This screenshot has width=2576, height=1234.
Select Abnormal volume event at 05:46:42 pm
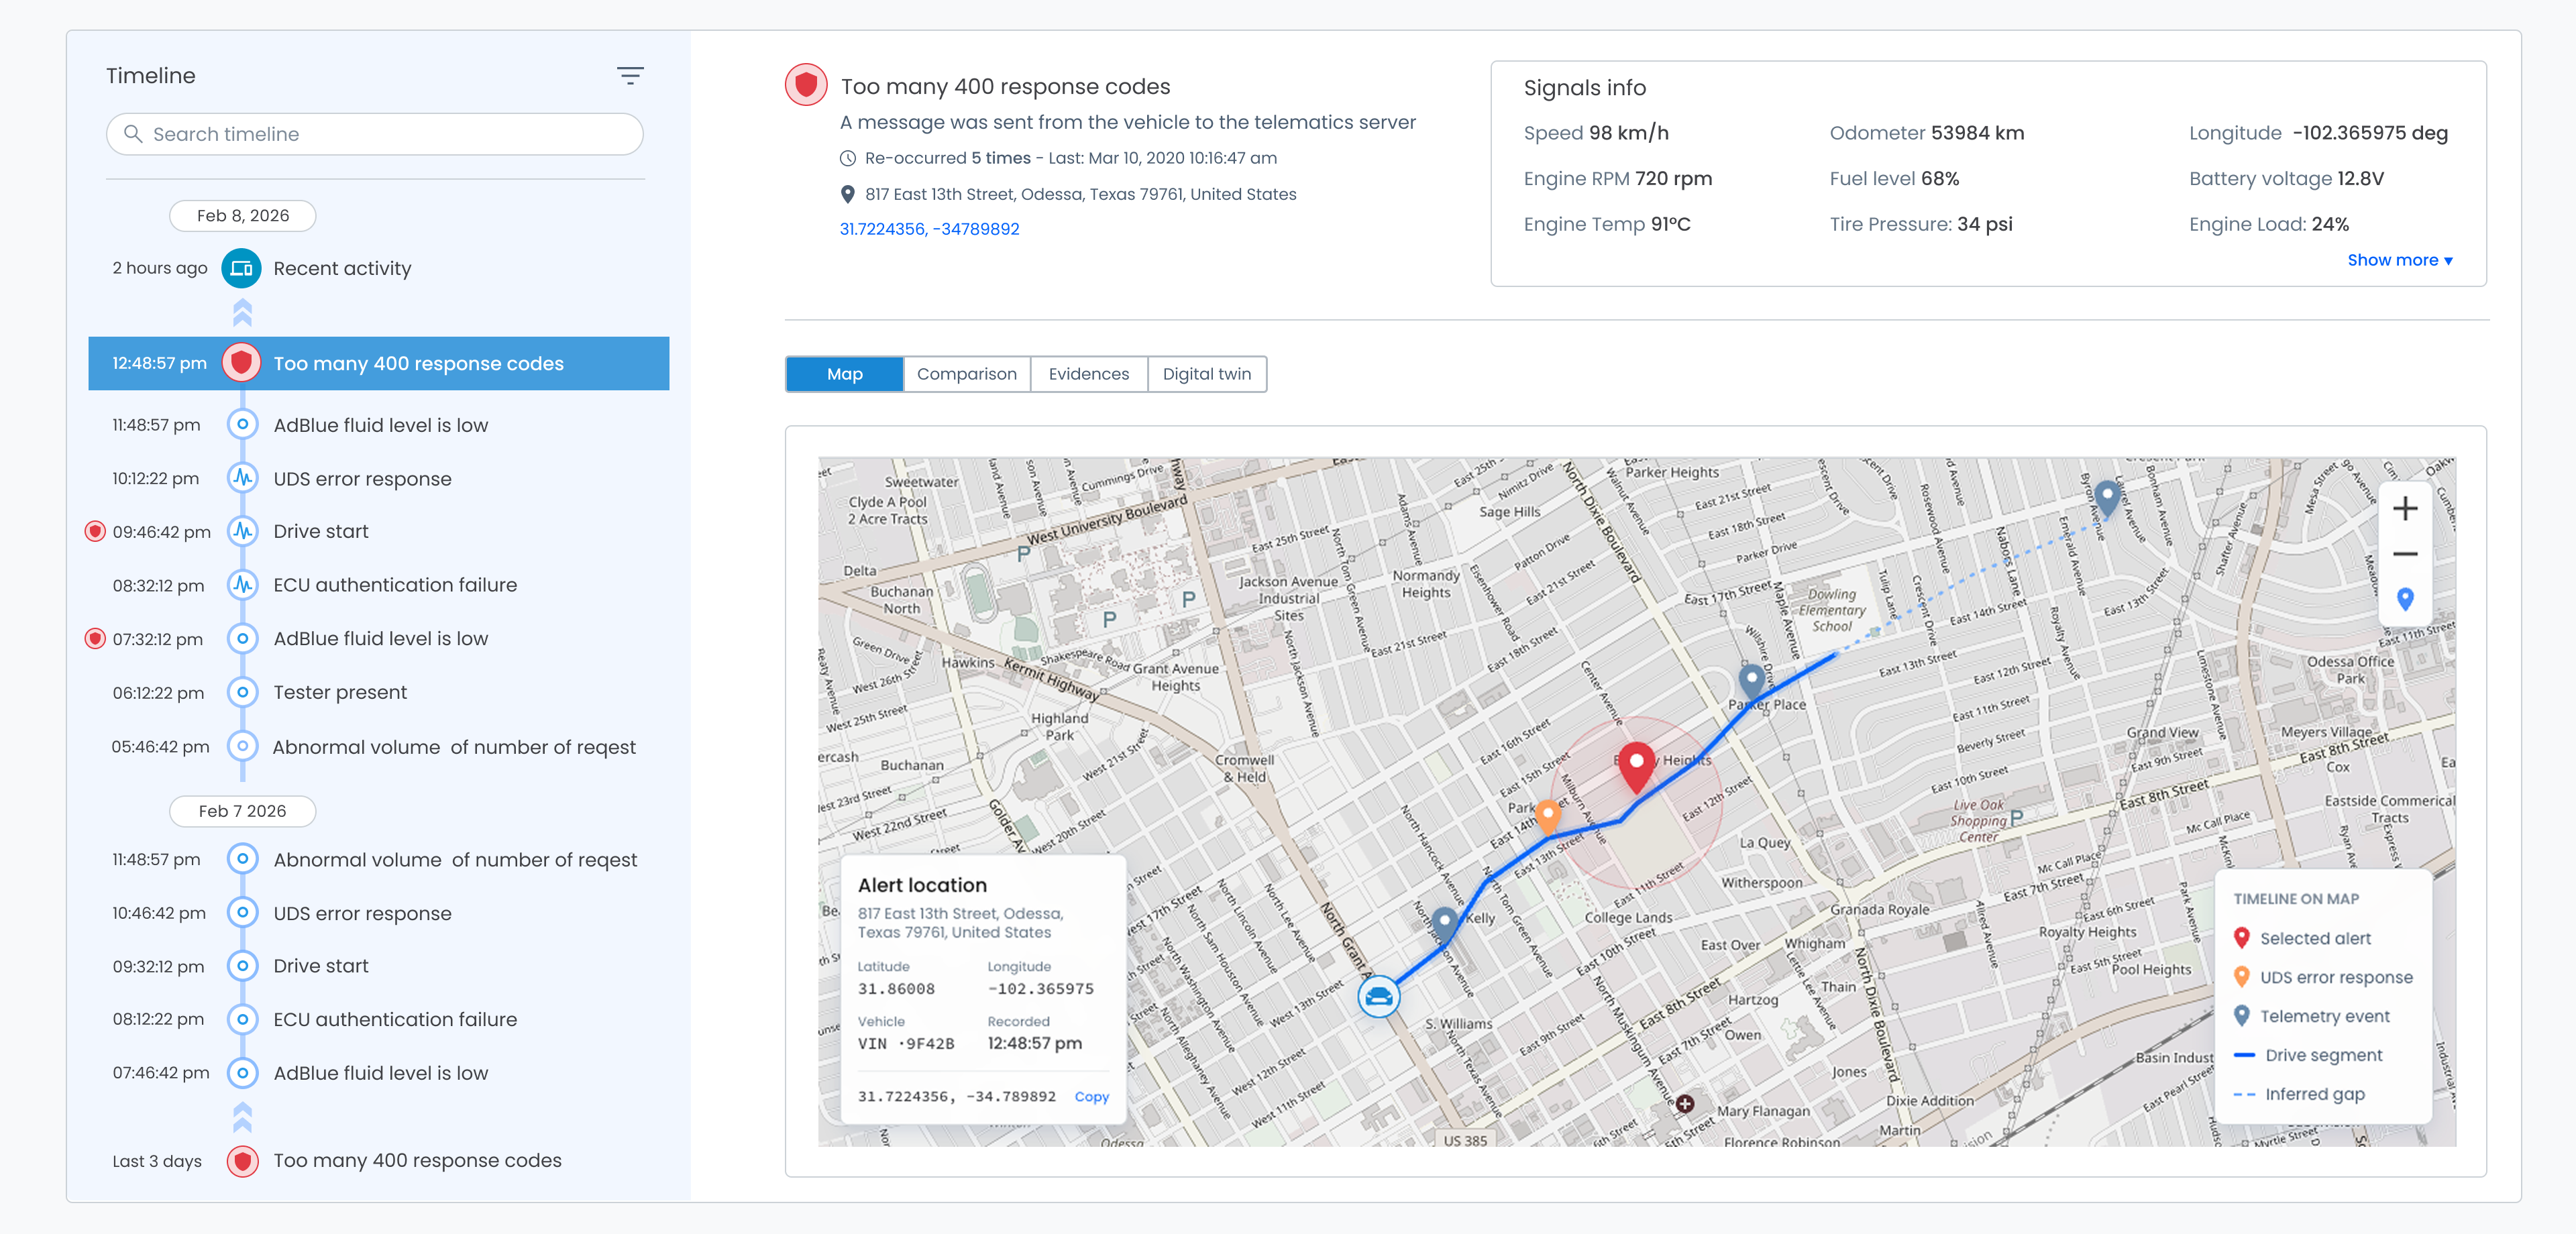pos(378,747)
